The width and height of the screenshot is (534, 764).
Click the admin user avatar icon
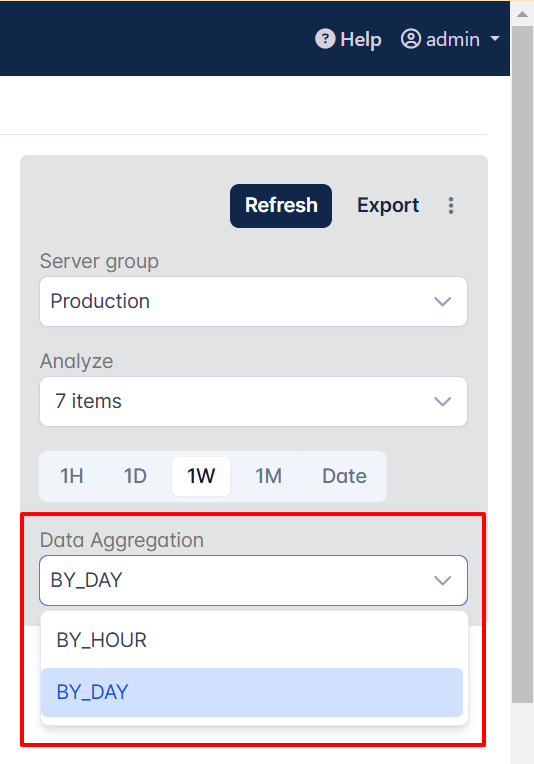tap(411, 38)
